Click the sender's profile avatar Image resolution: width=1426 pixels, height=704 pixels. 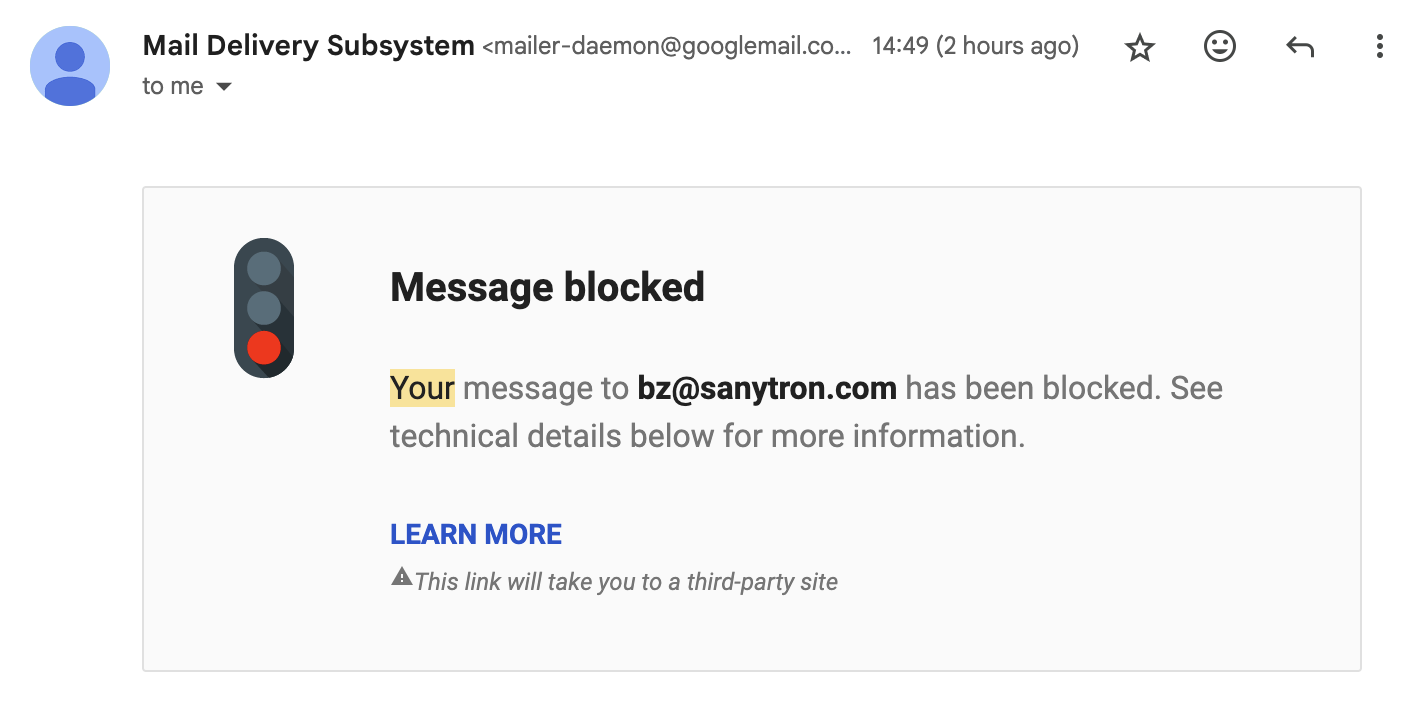pyautogui.click(x=70, y=66)
